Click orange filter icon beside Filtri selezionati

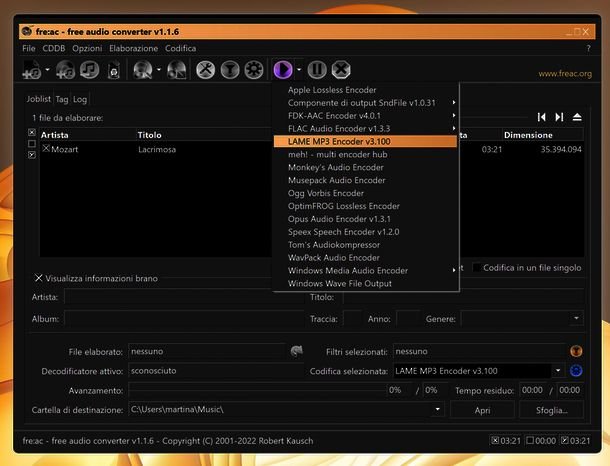pos(576,351)
